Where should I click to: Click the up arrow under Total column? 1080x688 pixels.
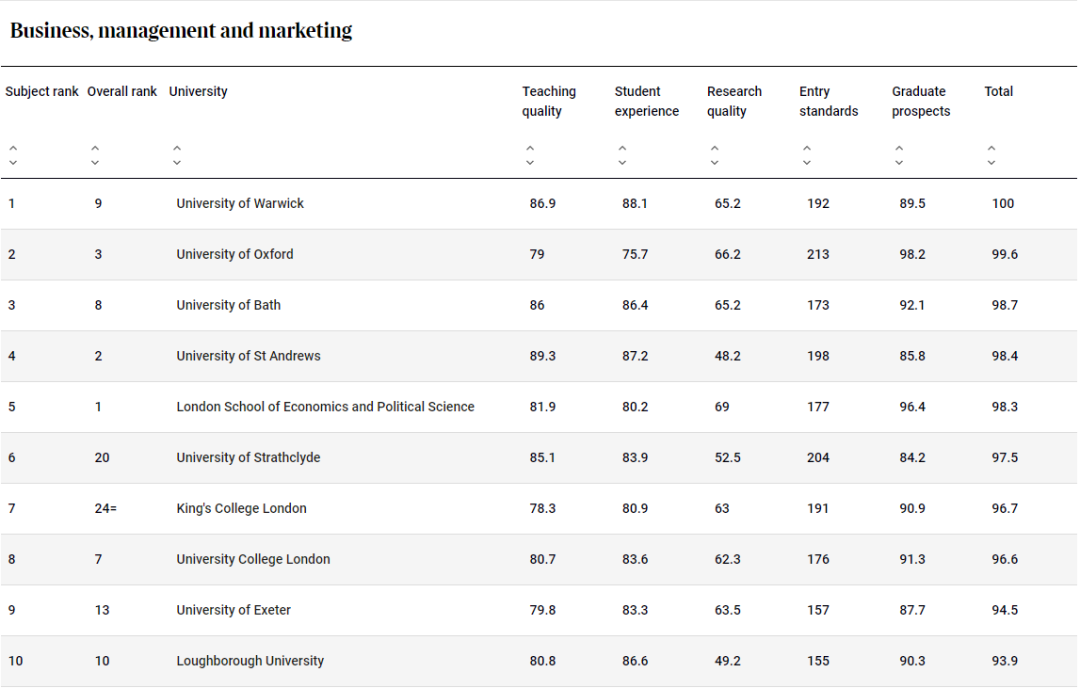point(992,149)
